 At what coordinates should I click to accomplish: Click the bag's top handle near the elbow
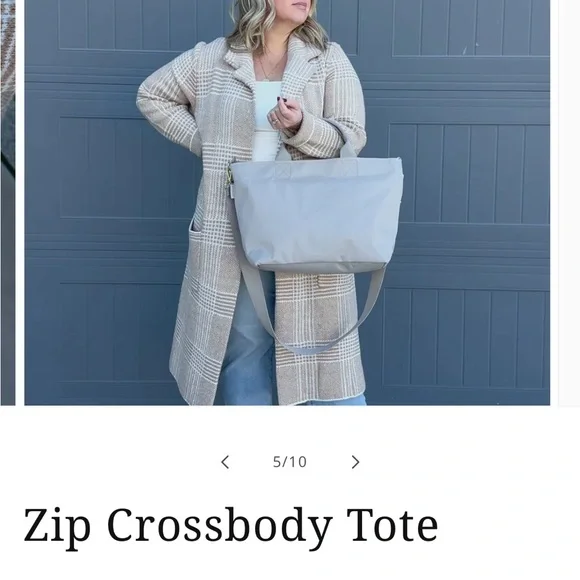(x=348, y=146)
